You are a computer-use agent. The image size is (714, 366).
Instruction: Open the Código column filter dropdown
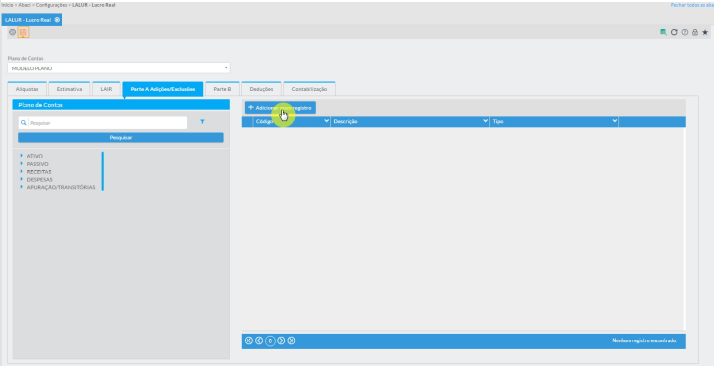(326, 121)
